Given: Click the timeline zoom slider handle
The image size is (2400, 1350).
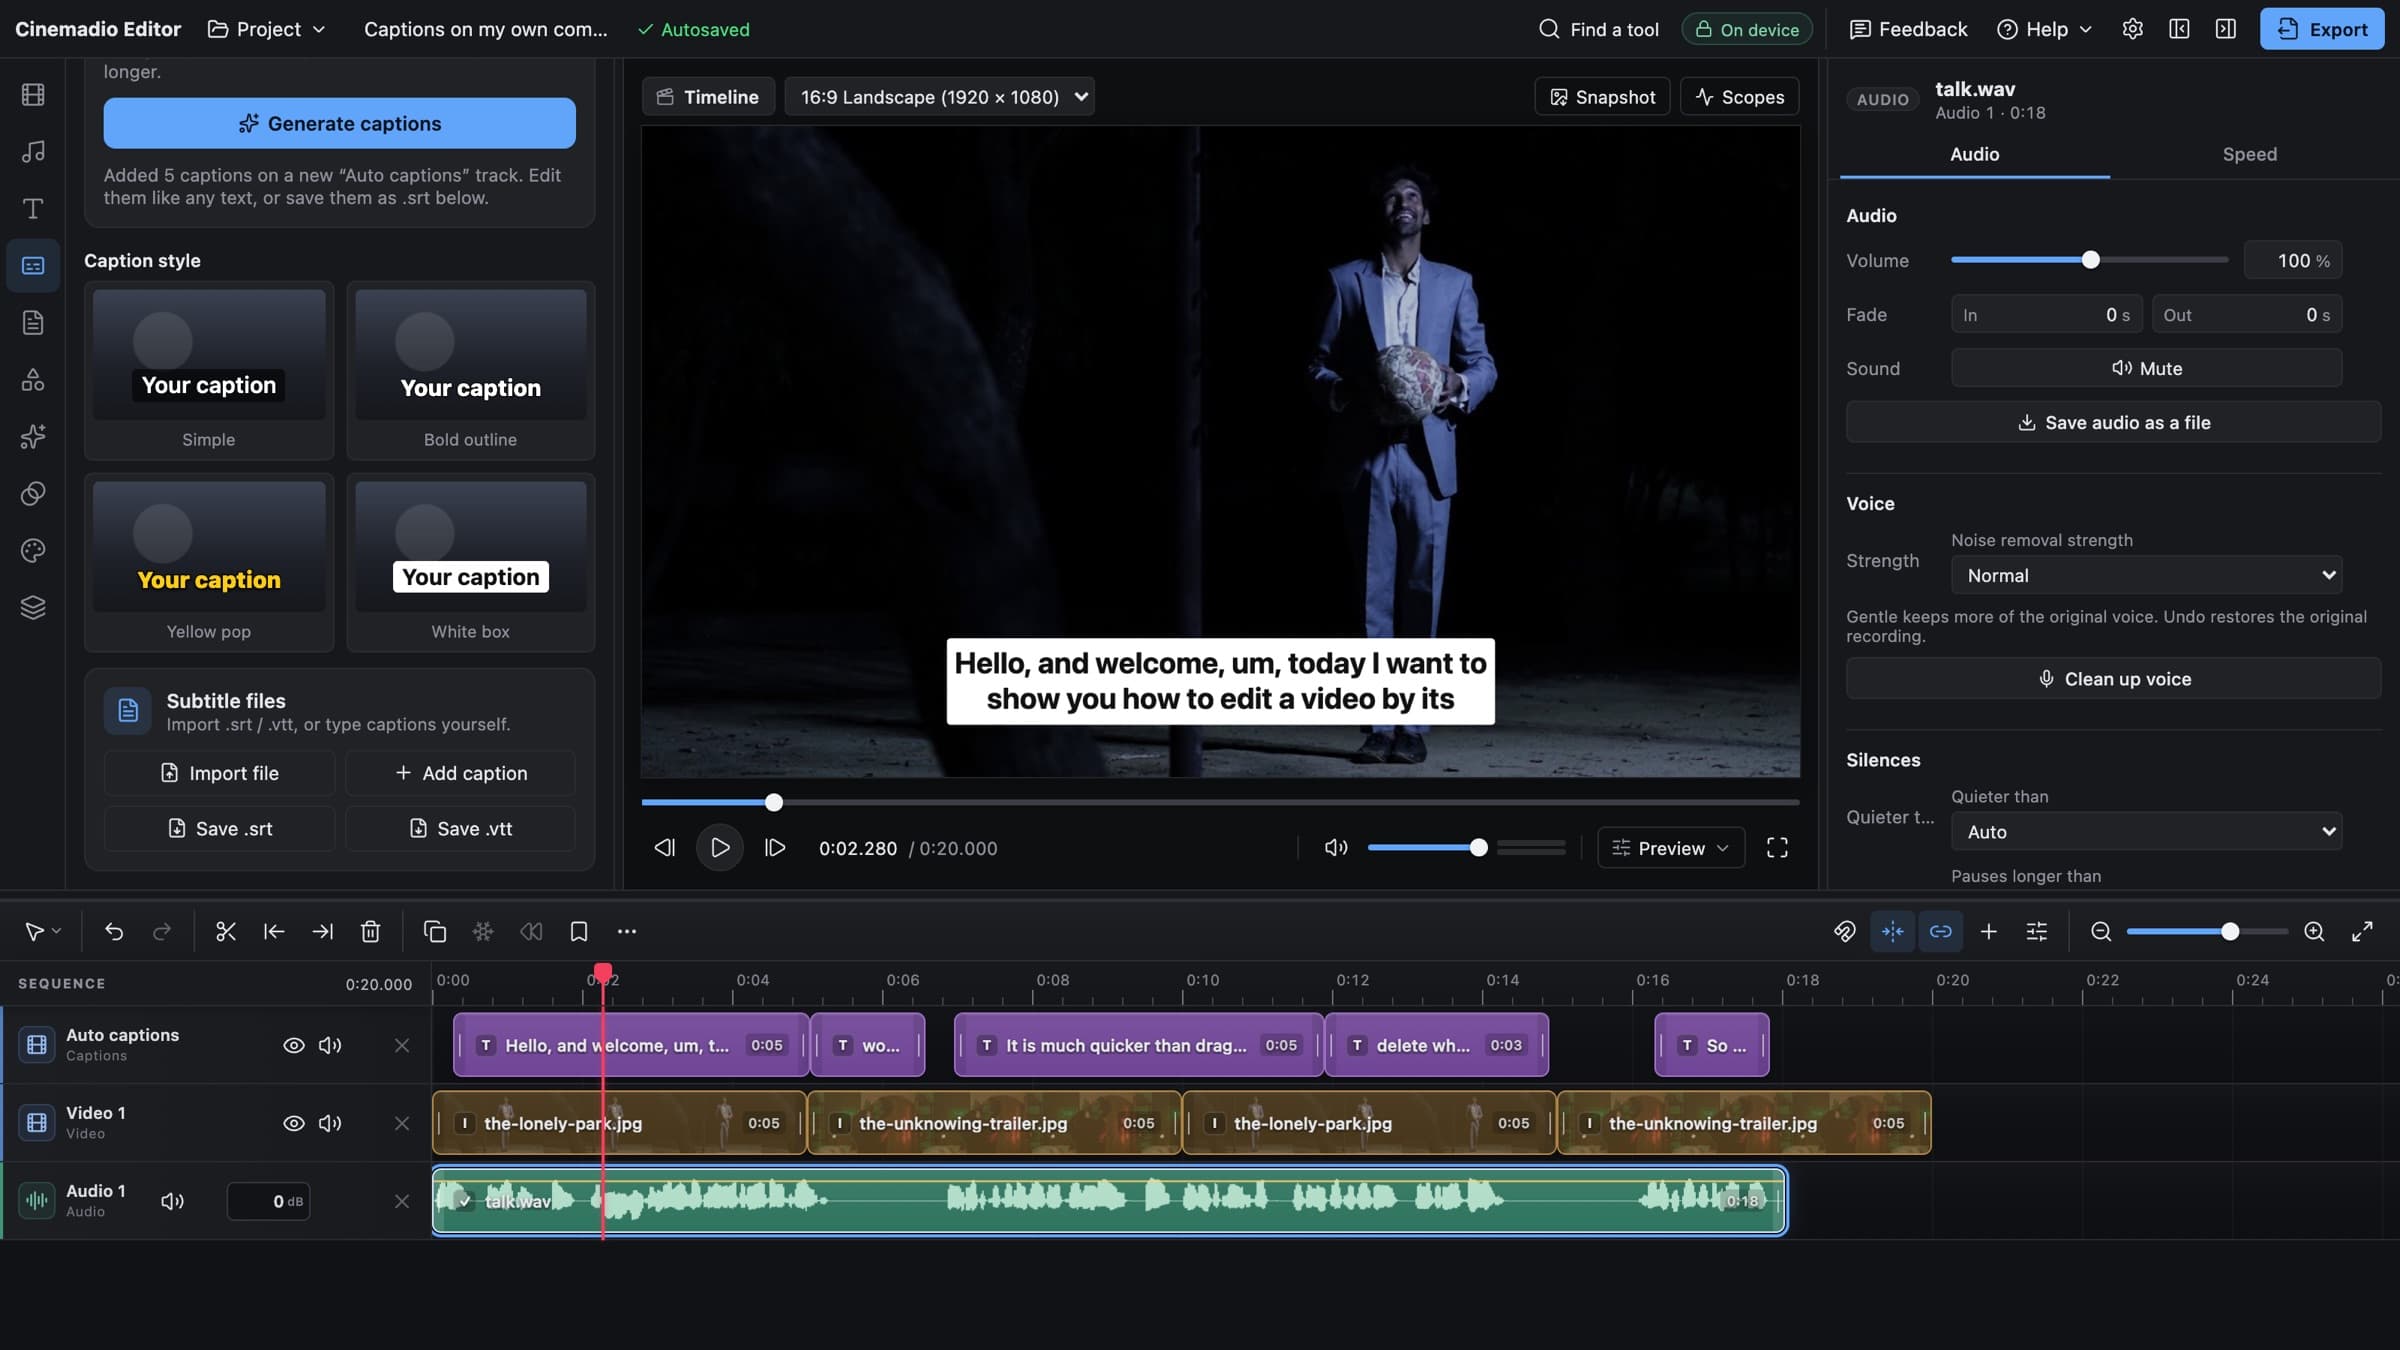Looking at the screenshot, I should (2230, 932).
